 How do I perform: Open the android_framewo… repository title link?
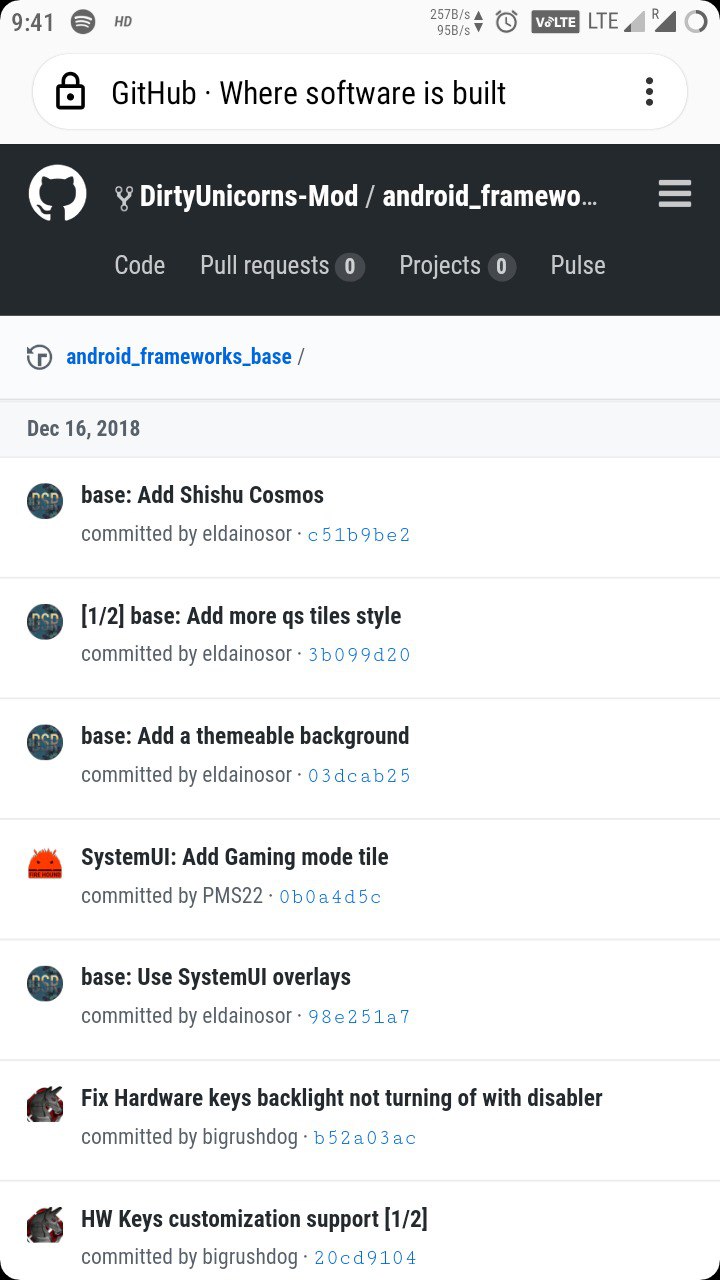[490, 196]
